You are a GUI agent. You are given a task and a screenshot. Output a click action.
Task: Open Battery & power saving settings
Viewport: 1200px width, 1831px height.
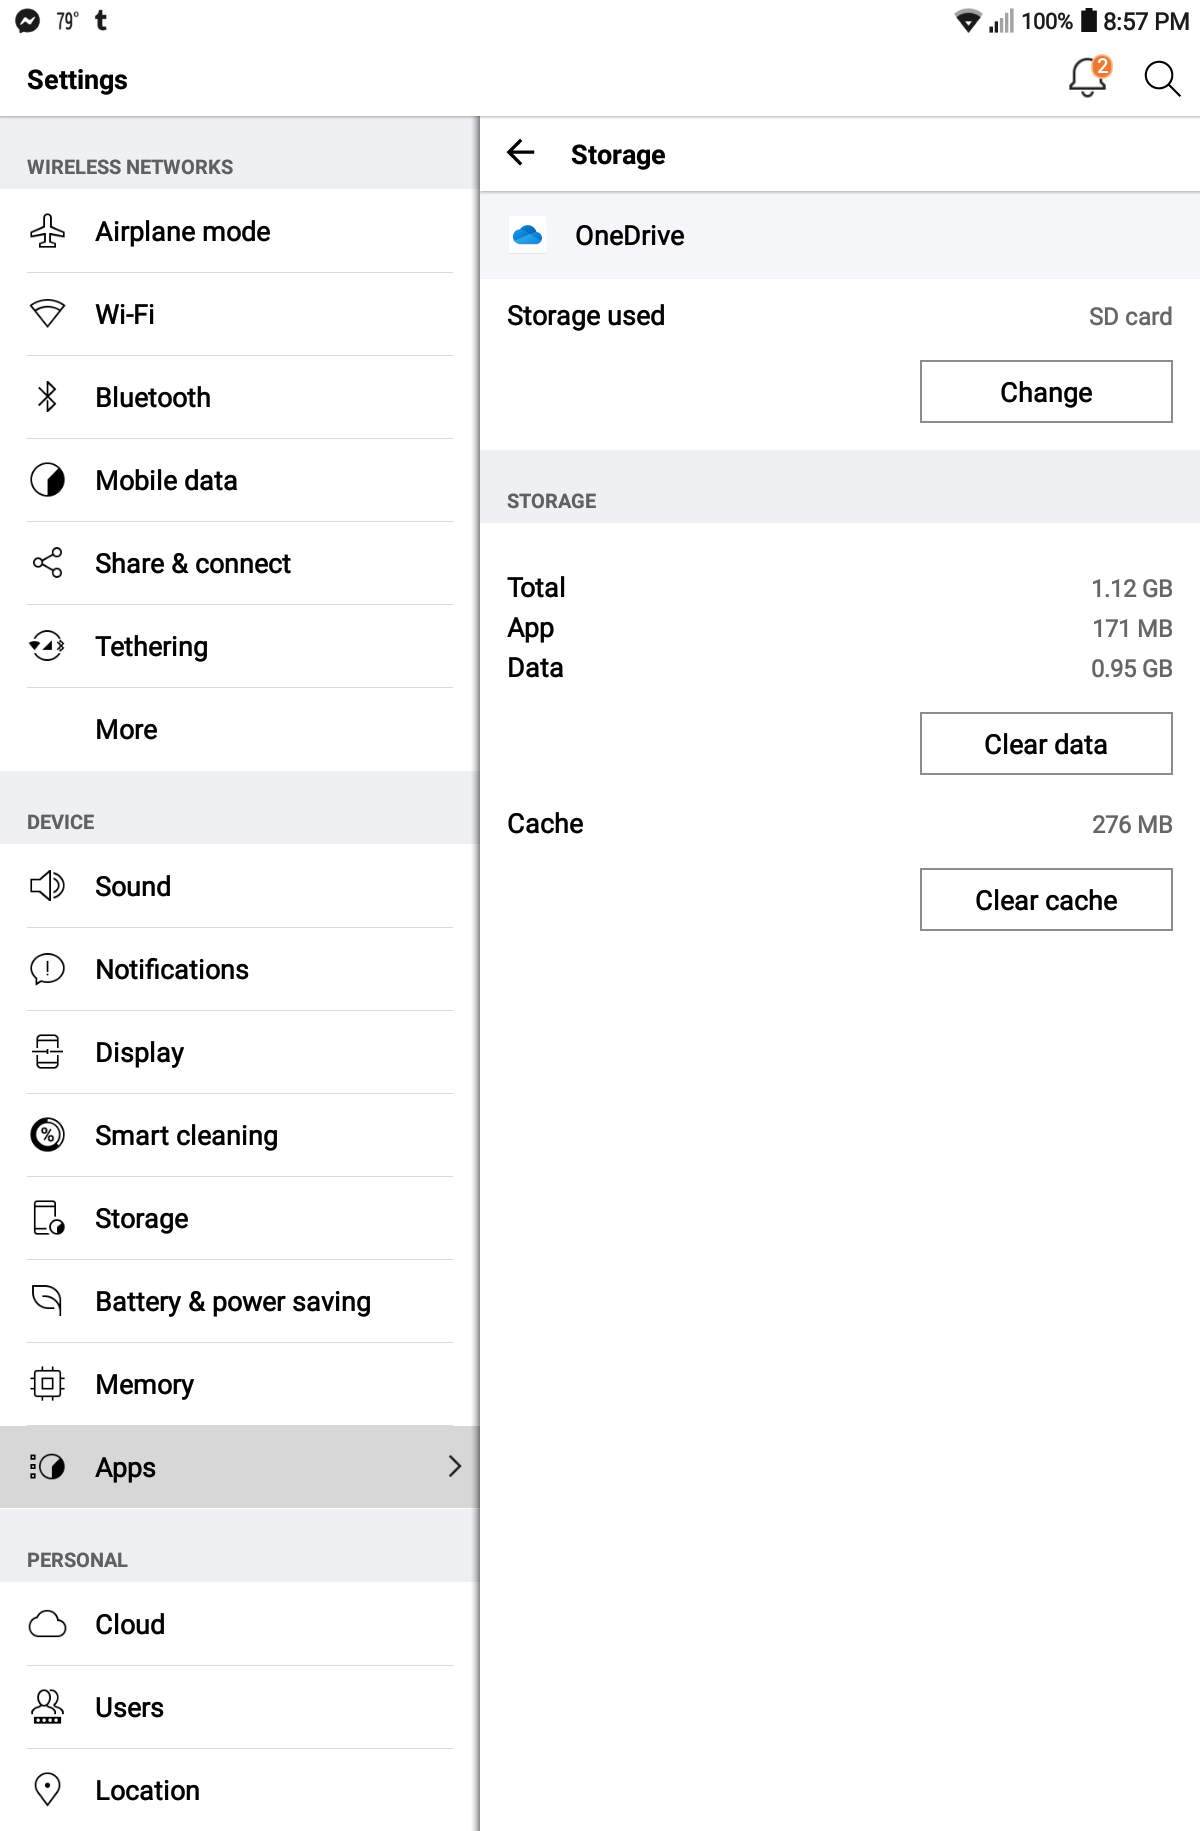(233, 1301)
